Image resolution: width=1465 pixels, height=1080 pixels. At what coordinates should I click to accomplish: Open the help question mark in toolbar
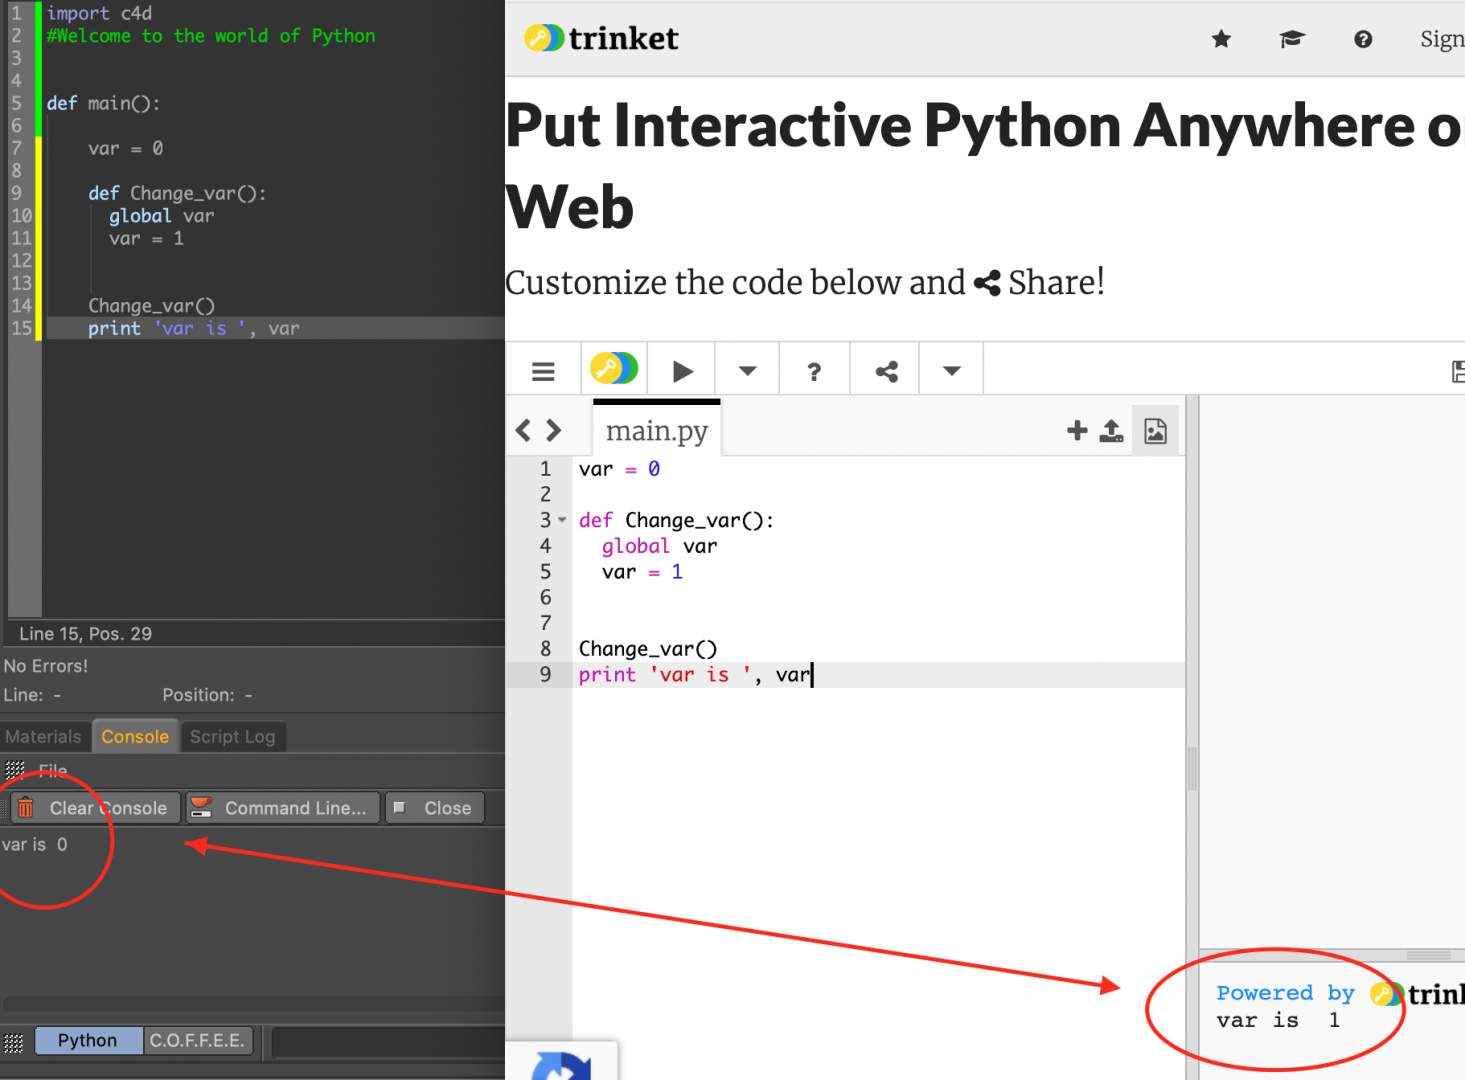[x=814, y=371]
